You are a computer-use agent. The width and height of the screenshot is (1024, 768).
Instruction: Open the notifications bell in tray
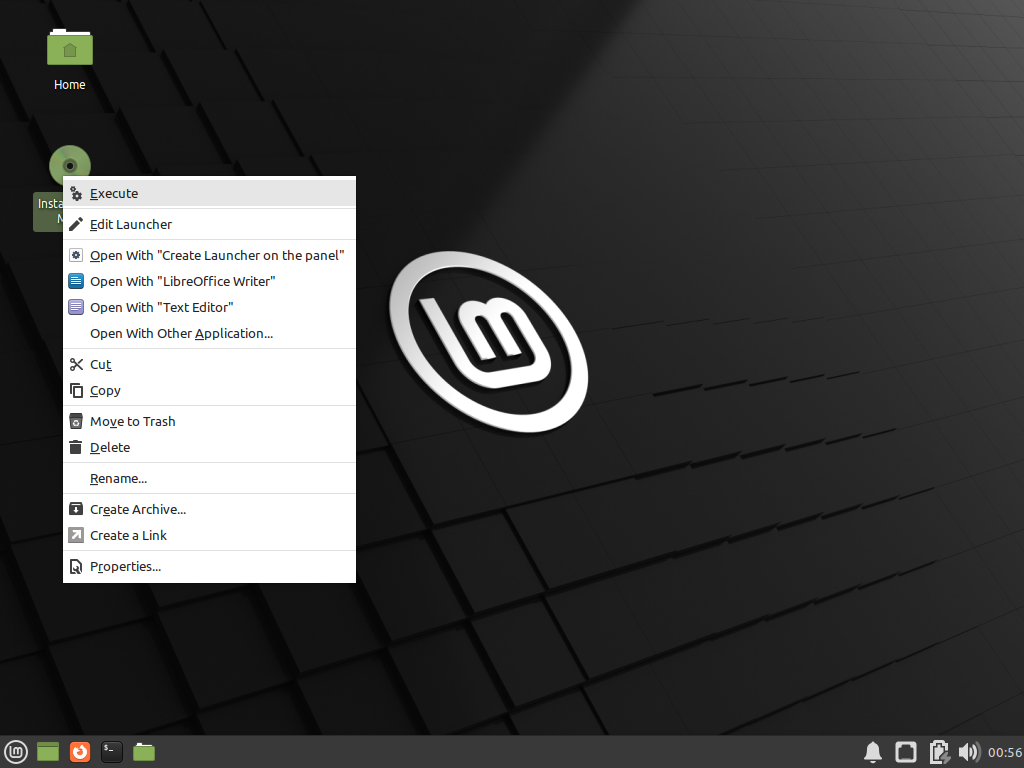tap(873, 752)
